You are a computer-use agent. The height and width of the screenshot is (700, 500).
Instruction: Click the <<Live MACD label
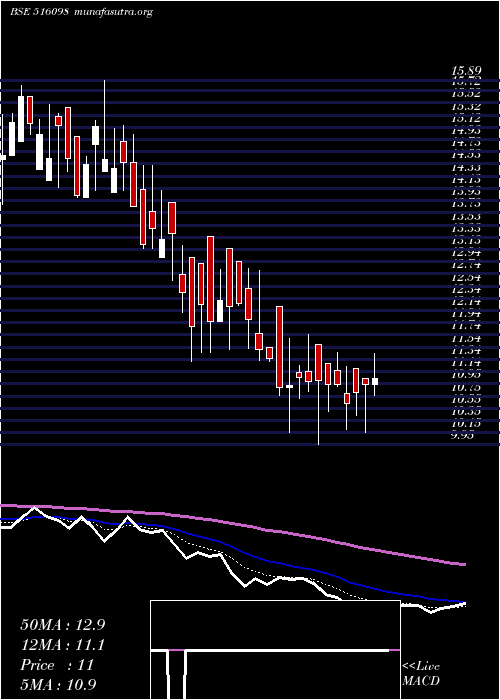[x=421, y=674]
